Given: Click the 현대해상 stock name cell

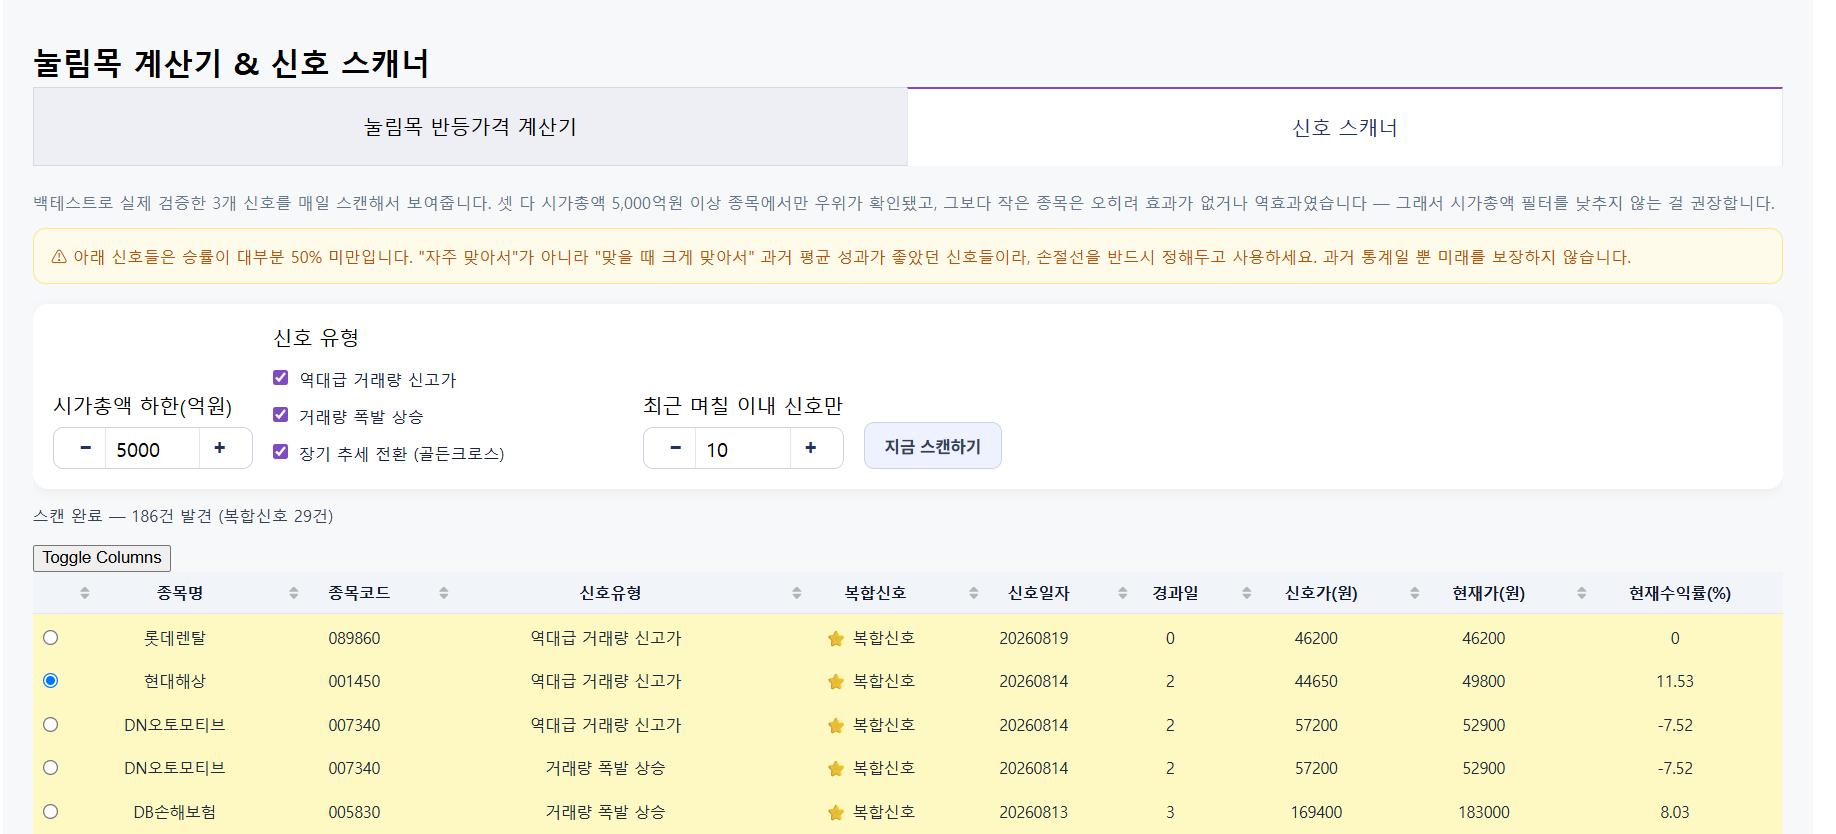Looking at the screenshot, I should tap(175, 681).
